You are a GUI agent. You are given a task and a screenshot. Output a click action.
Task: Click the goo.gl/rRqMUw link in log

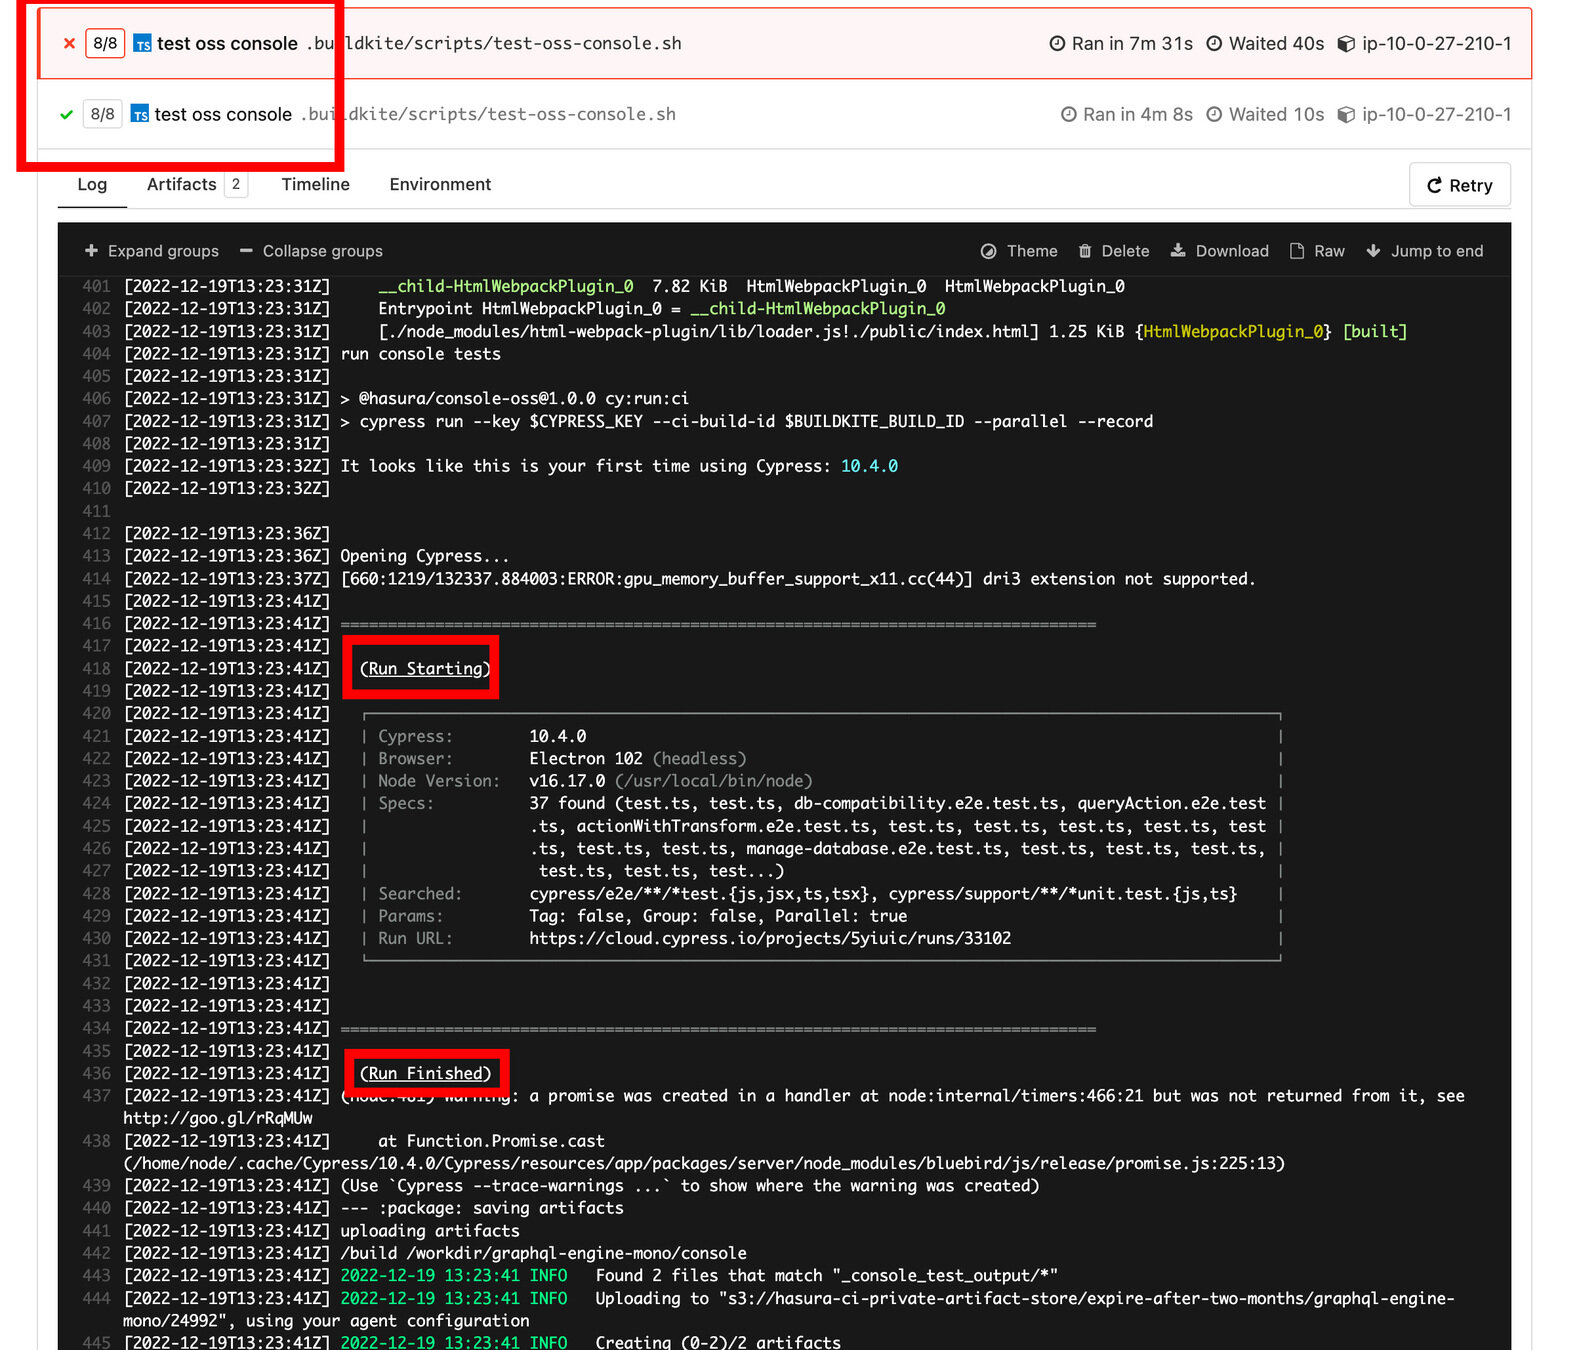(x=218, y=1118)
